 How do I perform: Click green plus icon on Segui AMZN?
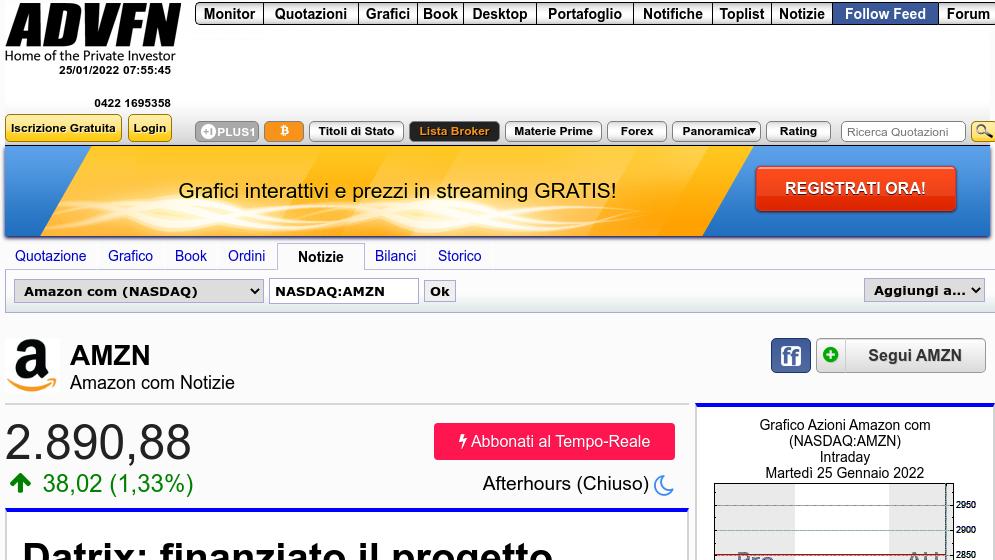click(831, 355)
